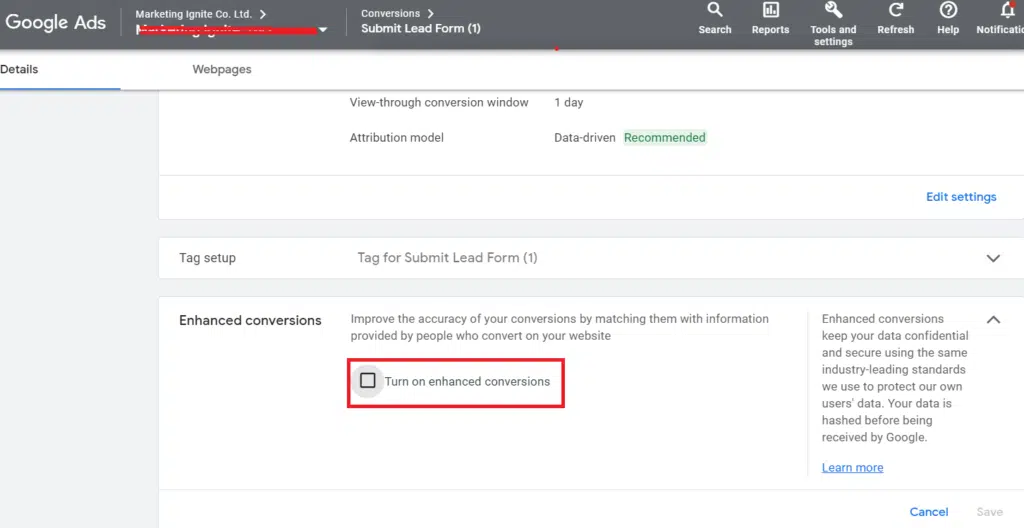Screen dimensions: 1024x528
Task: Select the Details tab
Action: [x=20, y=70]
